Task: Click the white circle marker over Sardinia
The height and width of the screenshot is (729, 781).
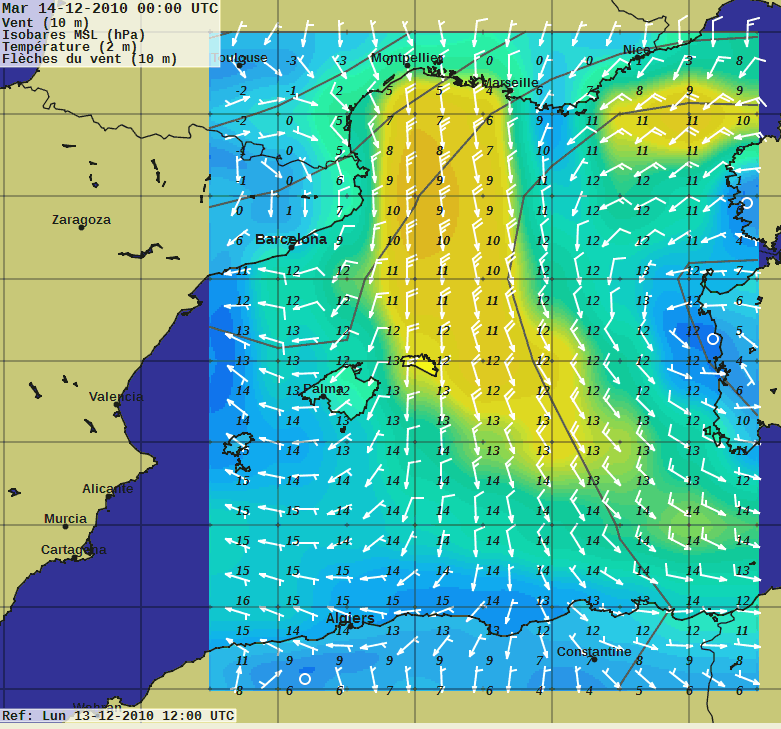Action: coord(713,339)
